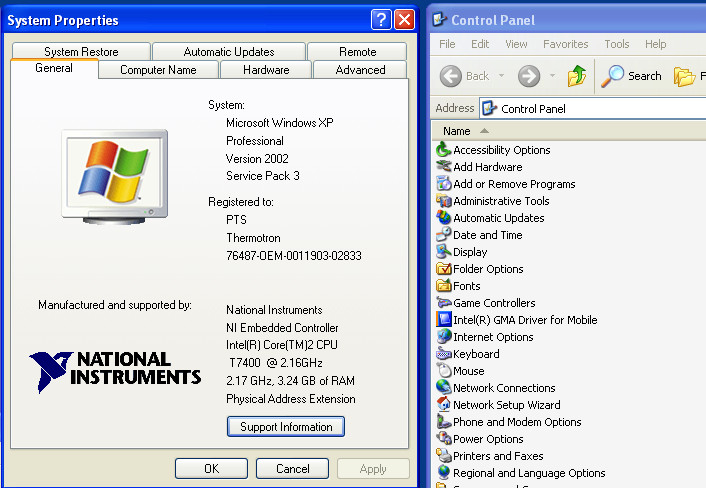Click the 'NI Embedded Controller' text
706x488 pixels.
[282, 328]
